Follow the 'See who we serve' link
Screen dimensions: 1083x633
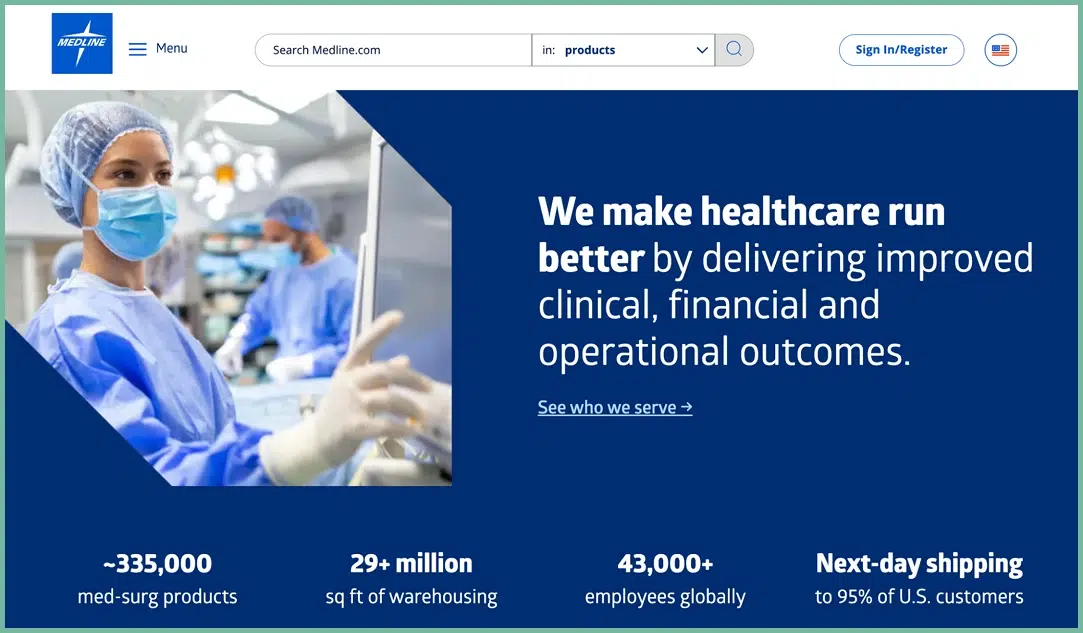pos(614,407)
